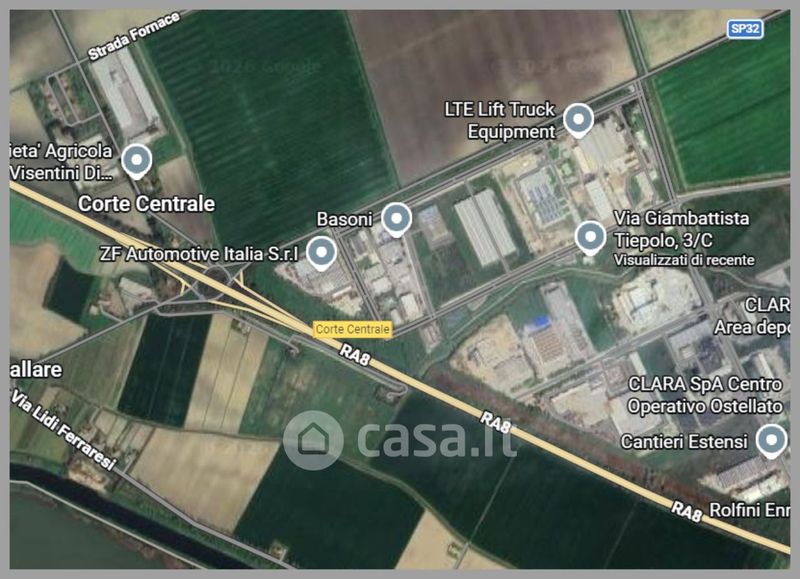Click the casa.it house logo watermark

[313, 440]
